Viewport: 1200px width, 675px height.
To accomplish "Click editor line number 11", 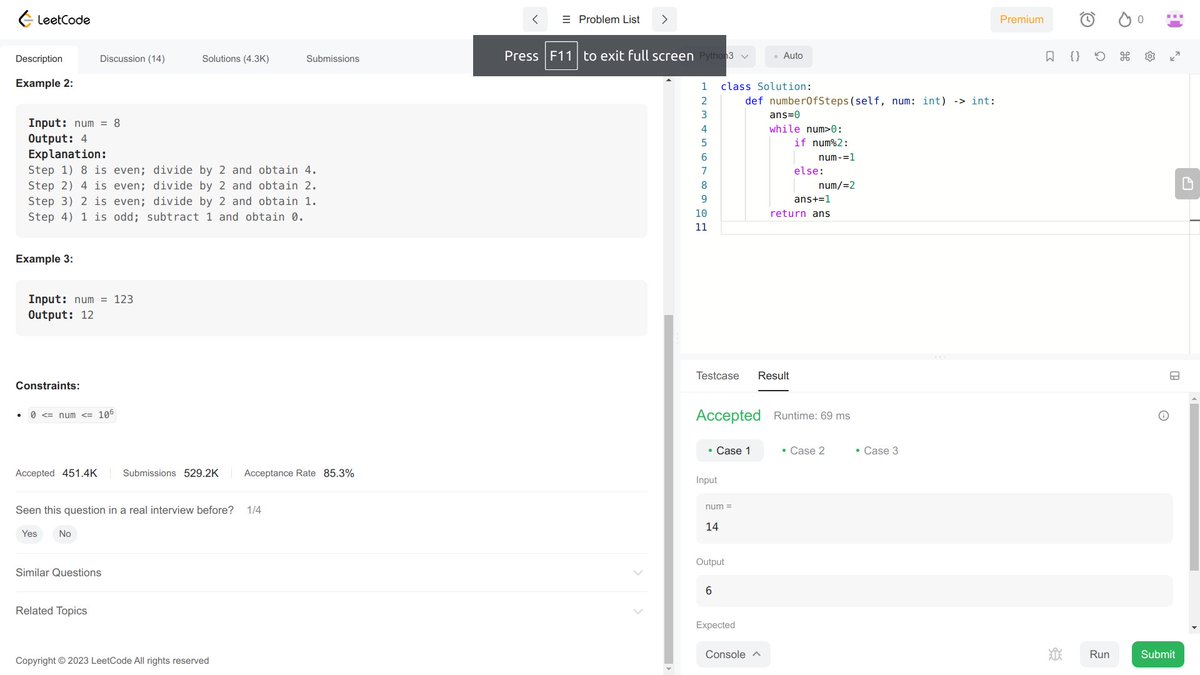I will (701, 227).
